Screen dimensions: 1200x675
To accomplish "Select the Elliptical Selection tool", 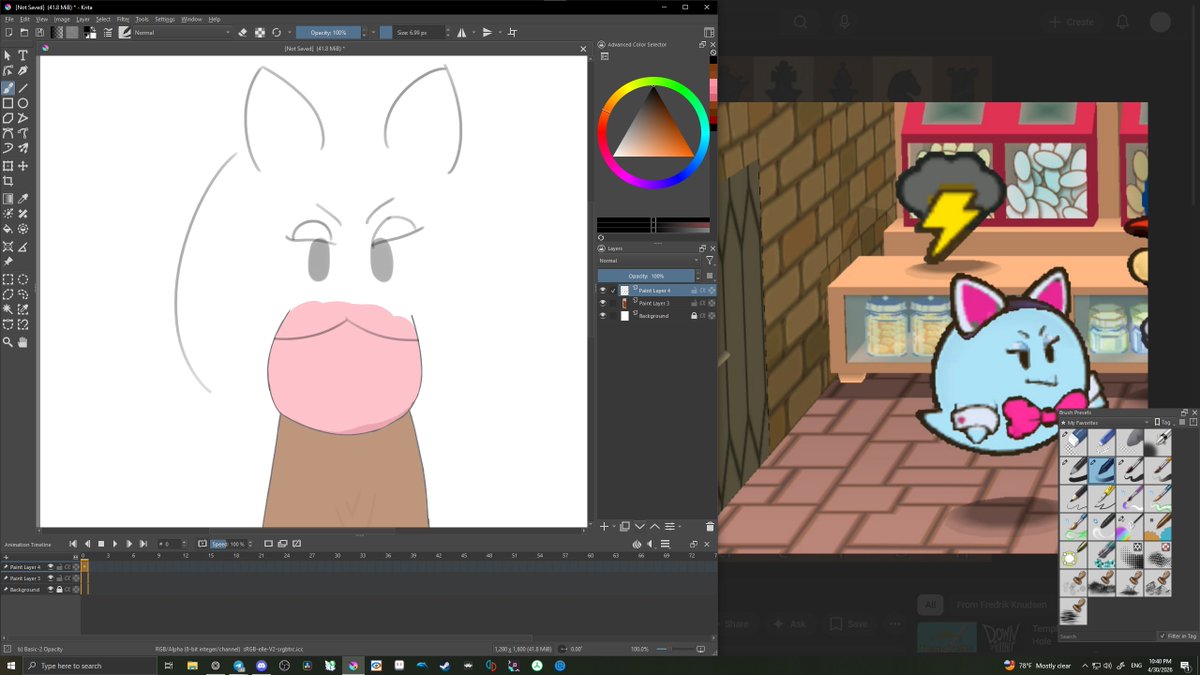I will [23, 280].
